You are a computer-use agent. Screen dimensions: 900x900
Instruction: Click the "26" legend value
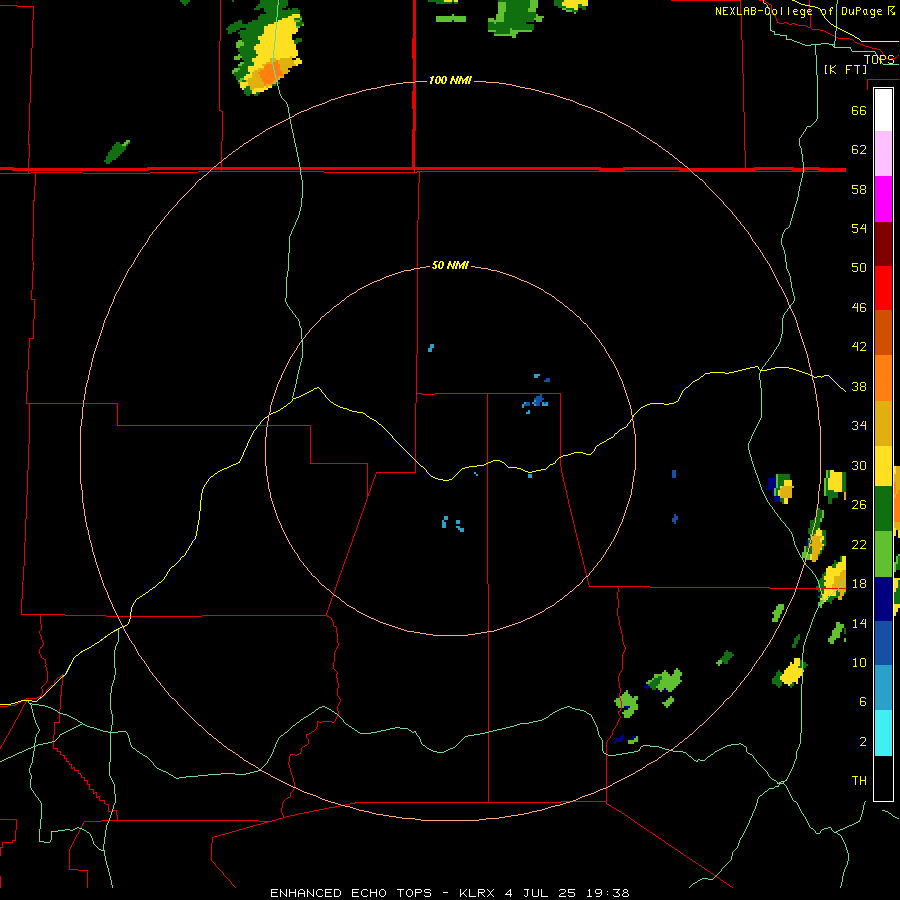pos(859,505)
